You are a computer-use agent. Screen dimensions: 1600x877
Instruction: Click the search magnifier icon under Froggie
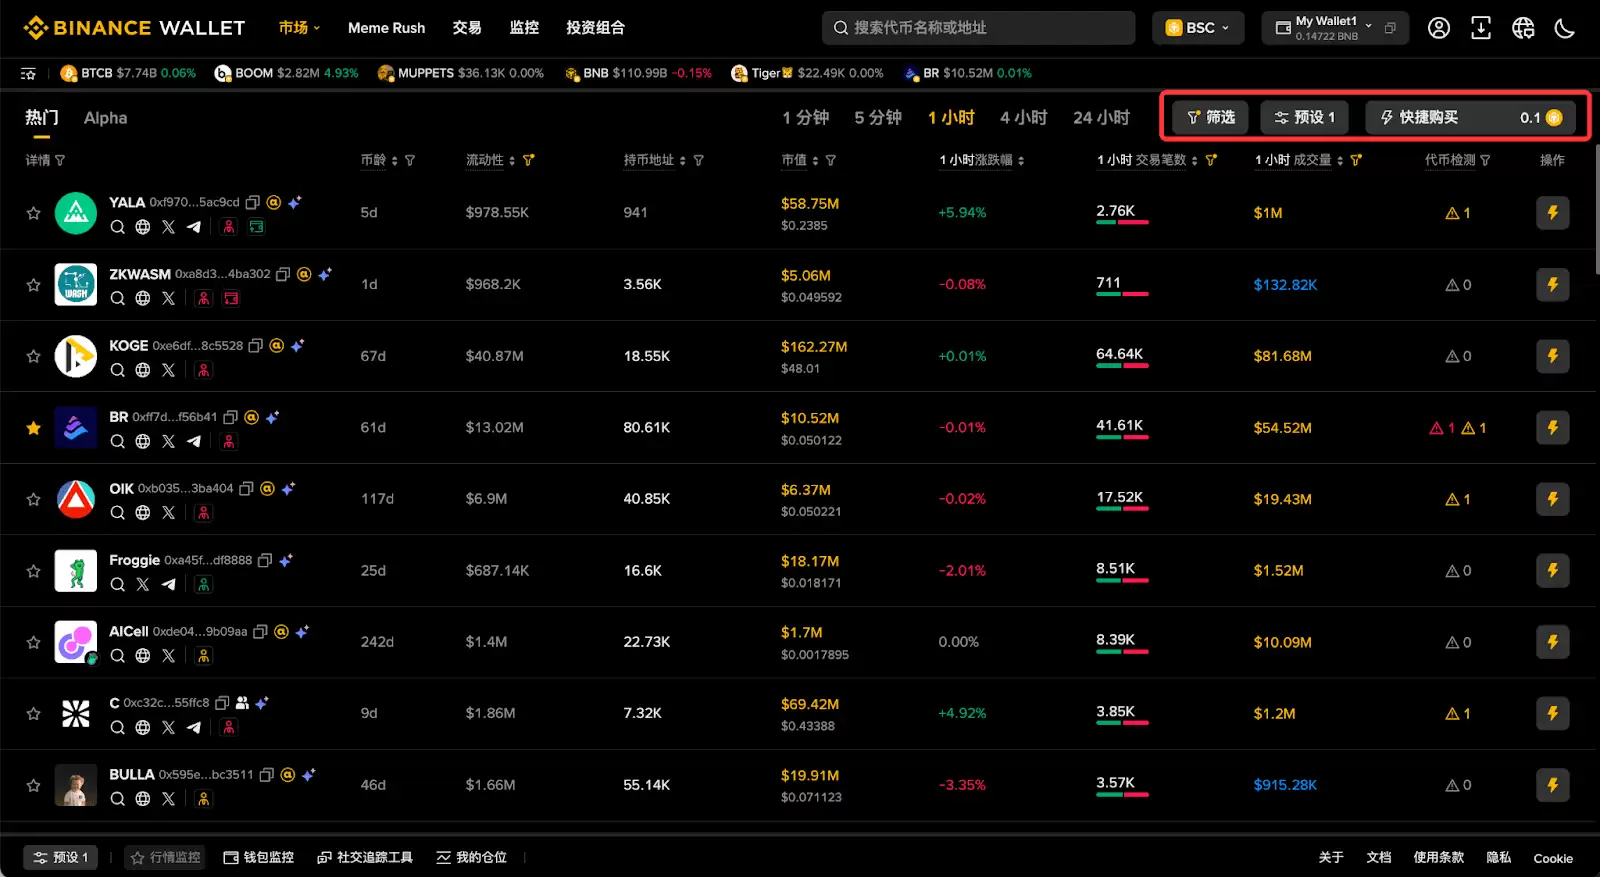click(x=118, y=584)
